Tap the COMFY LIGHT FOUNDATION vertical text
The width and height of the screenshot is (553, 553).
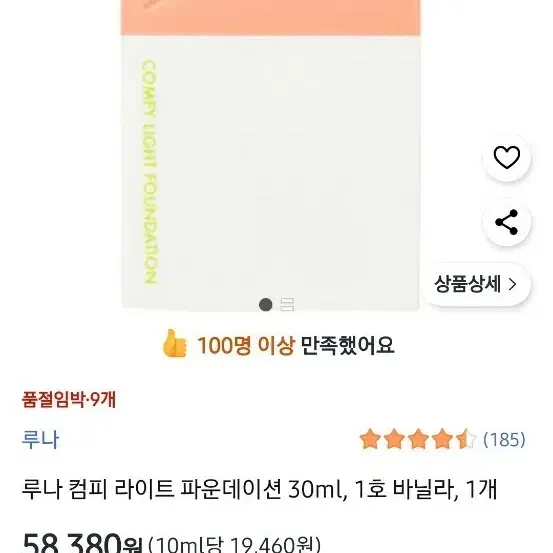149,172
